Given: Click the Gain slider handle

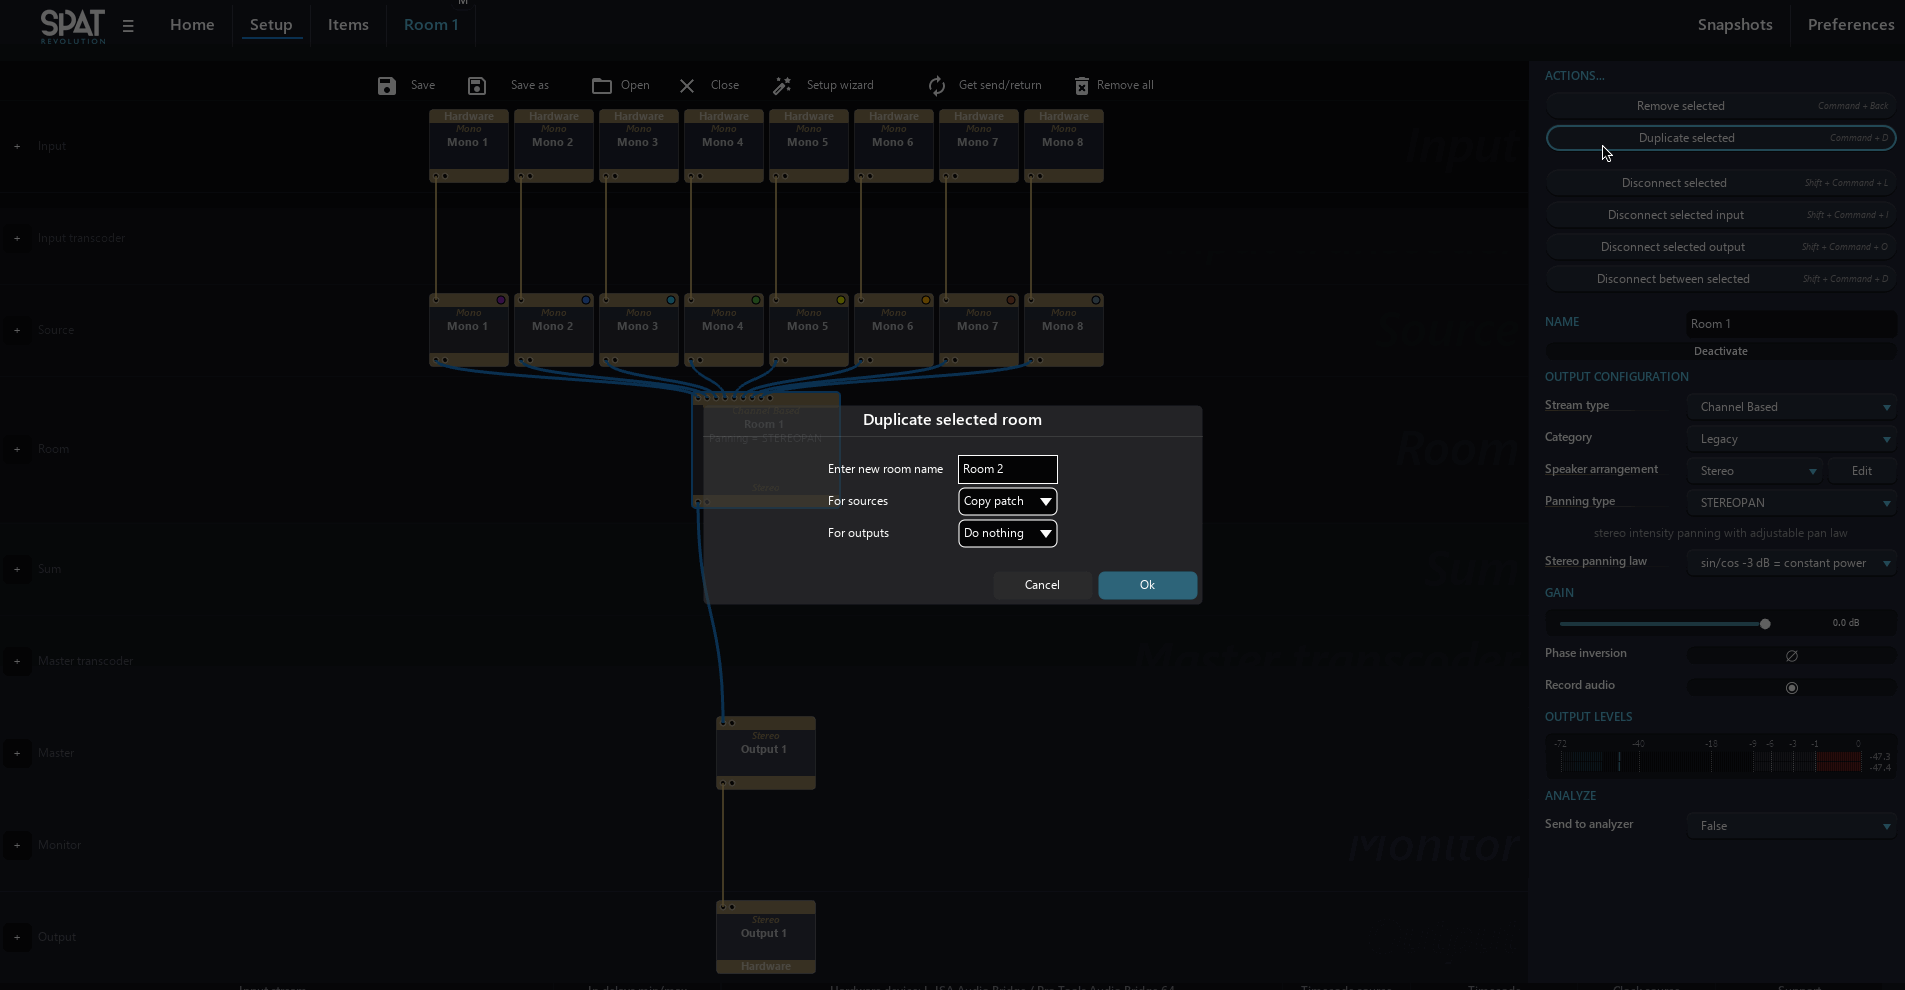Looking at the screenshot, I should point(1765,624).
